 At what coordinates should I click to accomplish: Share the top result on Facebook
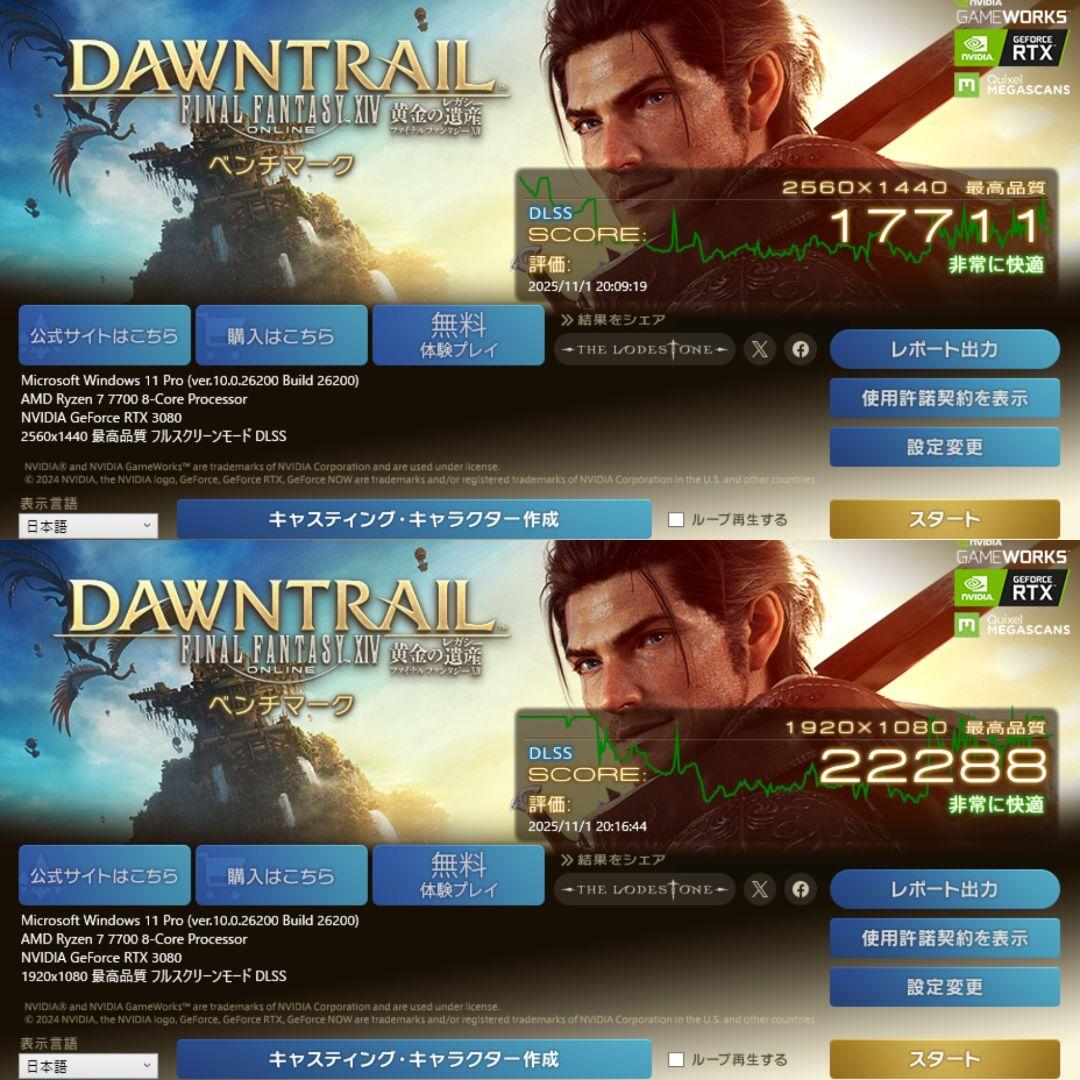[800, 349]
